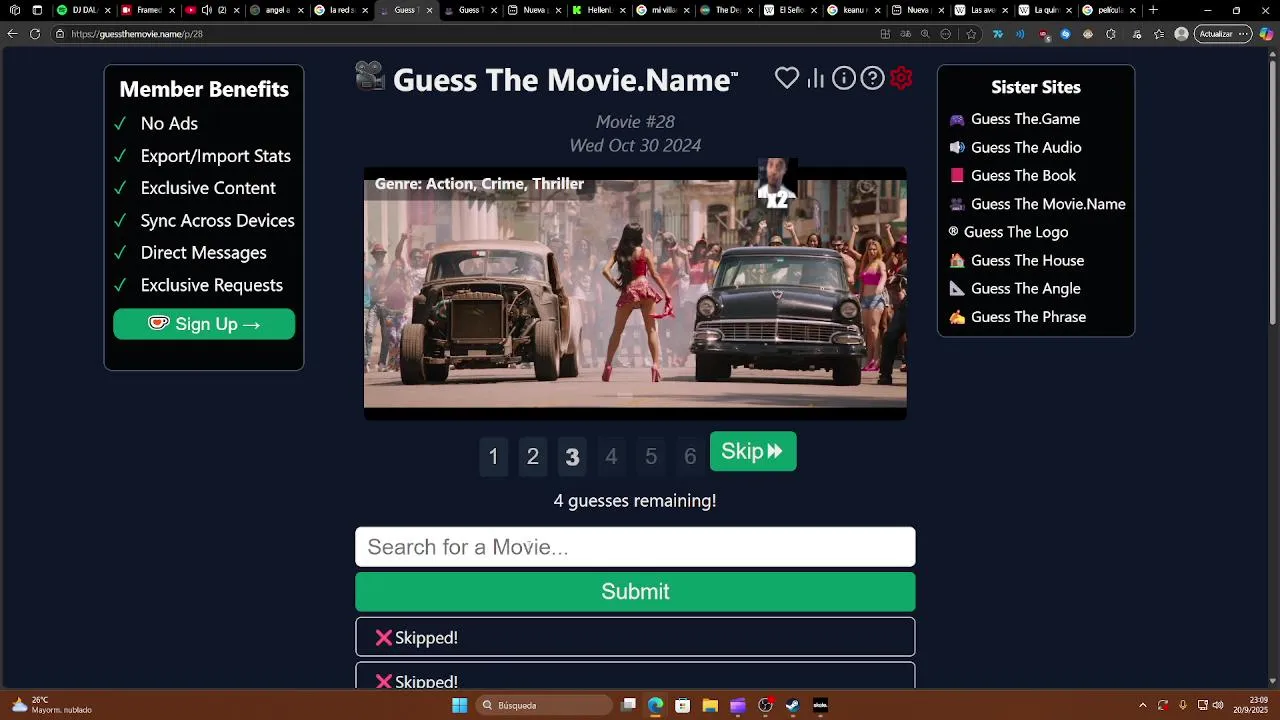Screen dimensions: 1280x720
Task: Open new browser tab with plus
Action: coord(1153,10)
